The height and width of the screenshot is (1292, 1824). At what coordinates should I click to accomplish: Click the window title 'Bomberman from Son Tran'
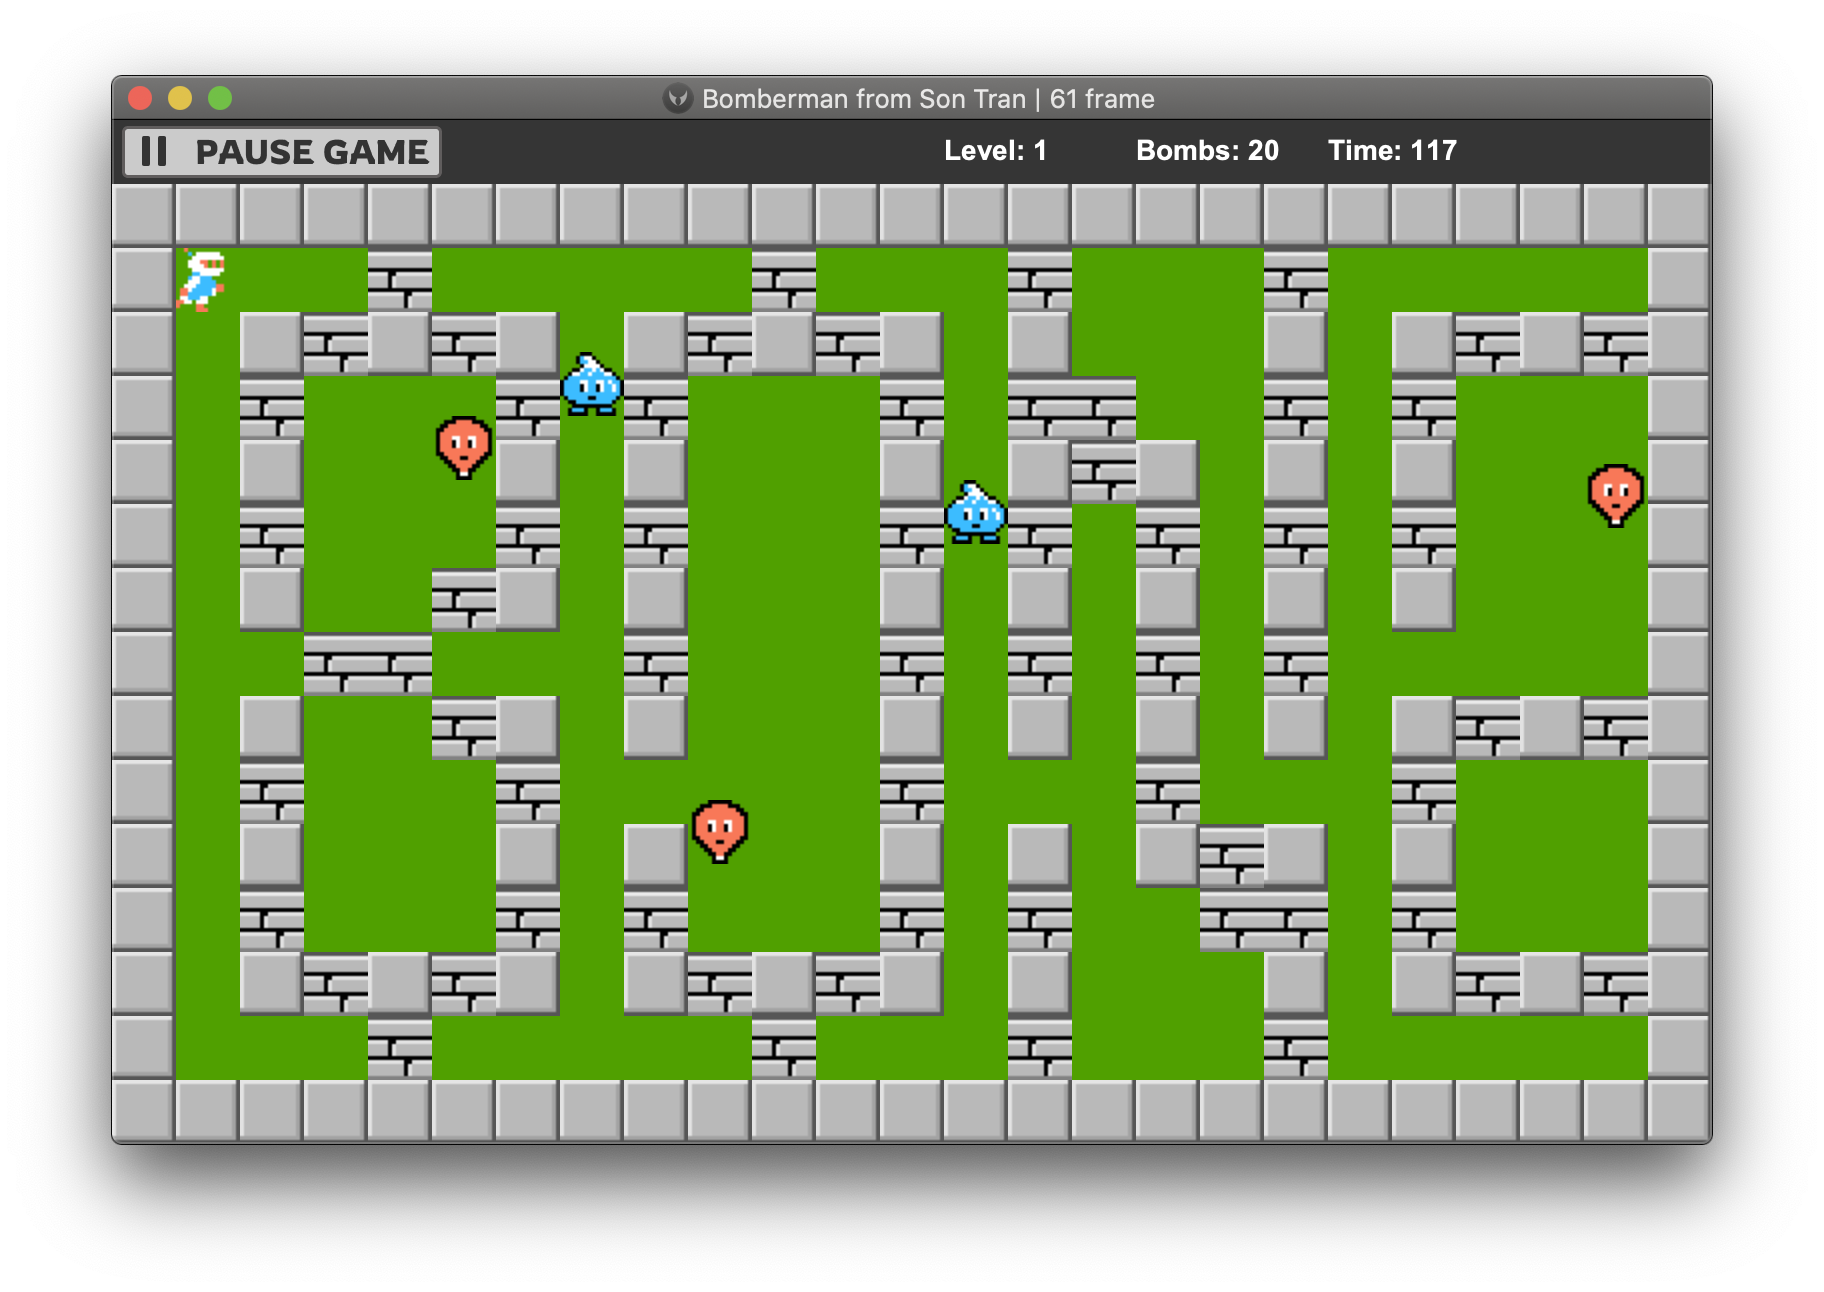tap(864, 99)
